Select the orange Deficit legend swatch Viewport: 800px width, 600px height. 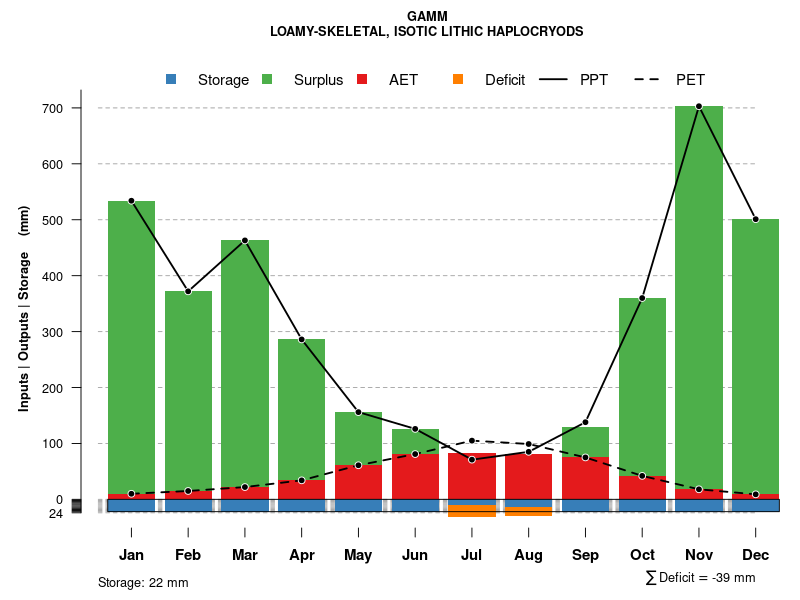tap(458, 79)
